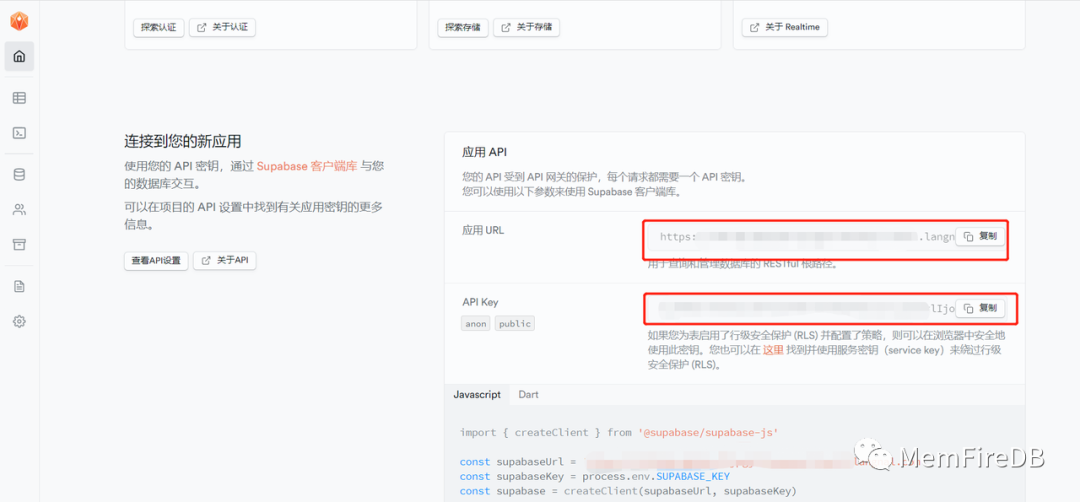Viewport: 1080px width, 502px height.
Task: Copy the 应用 URL with 复制 button
Action: coord(980,236)
